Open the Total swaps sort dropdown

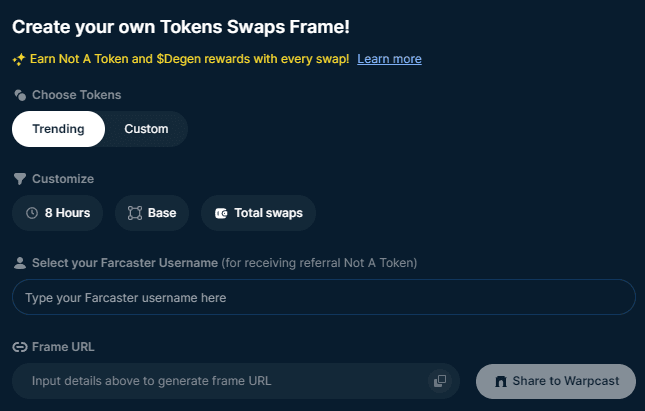(x=258, y=213)
